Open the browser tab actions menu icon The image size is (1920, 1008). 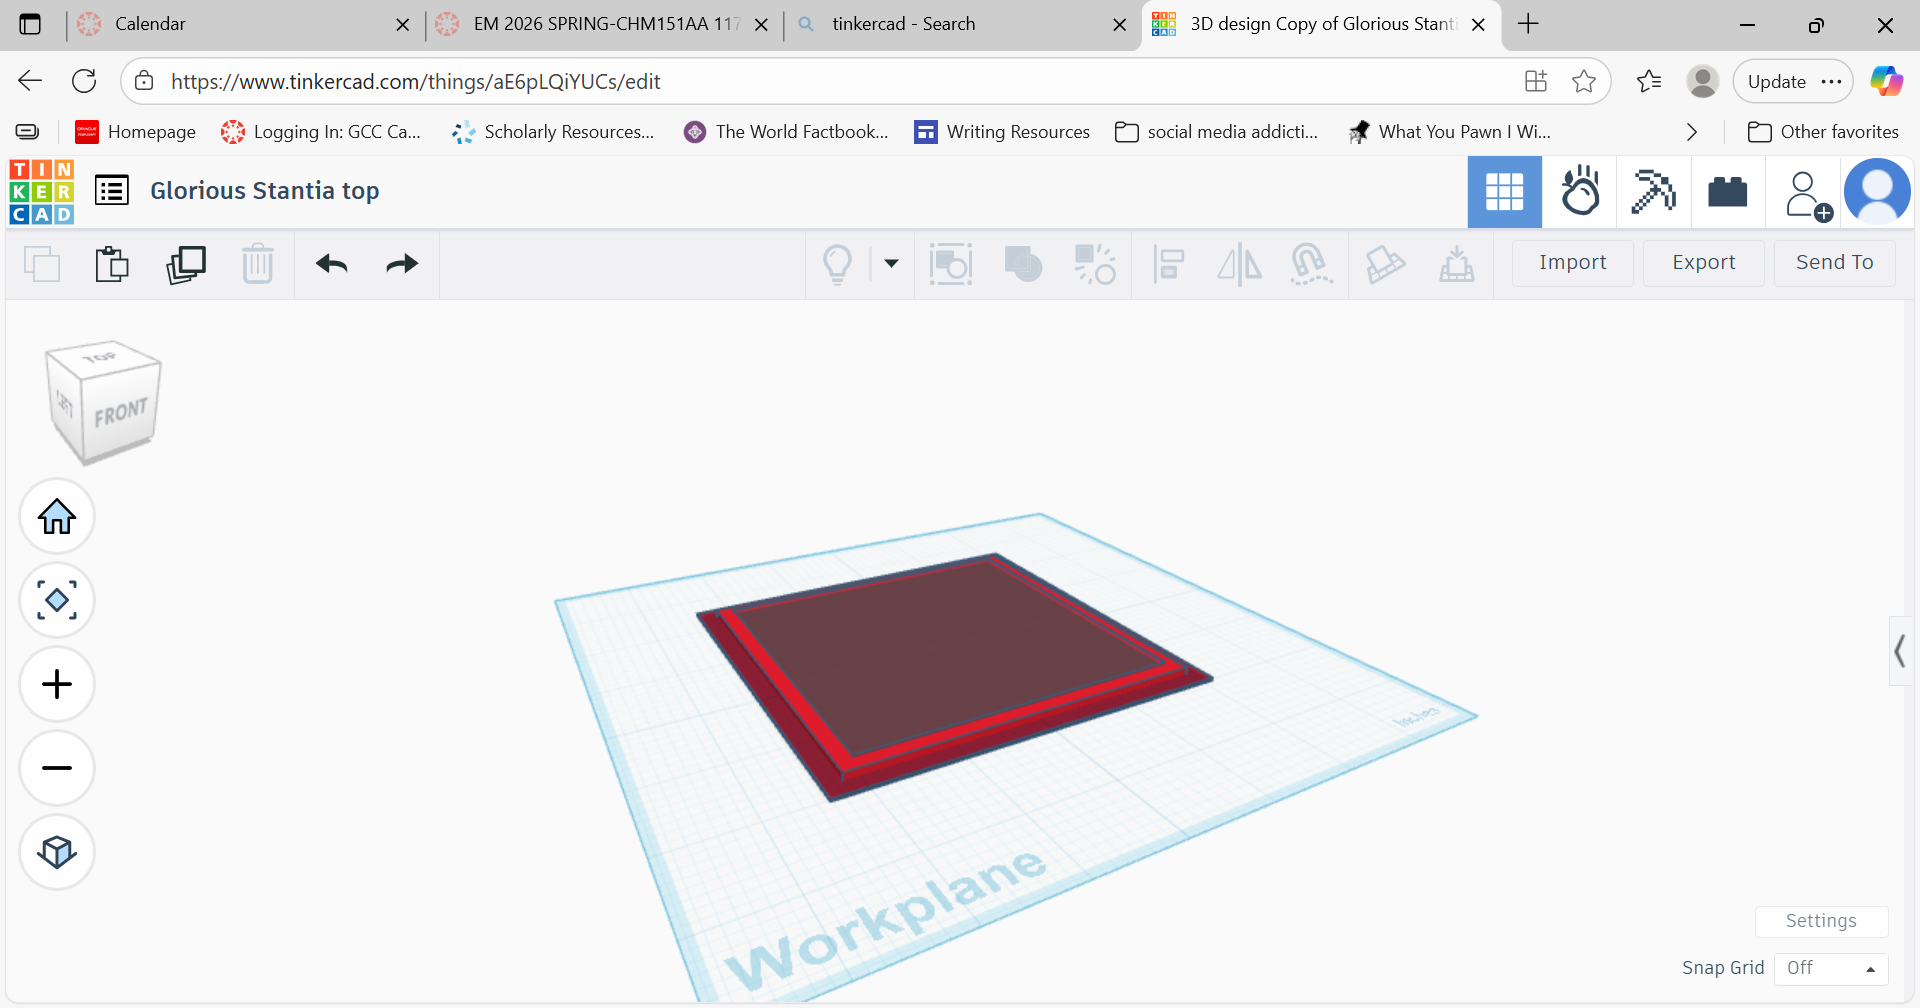click(30, 24)
